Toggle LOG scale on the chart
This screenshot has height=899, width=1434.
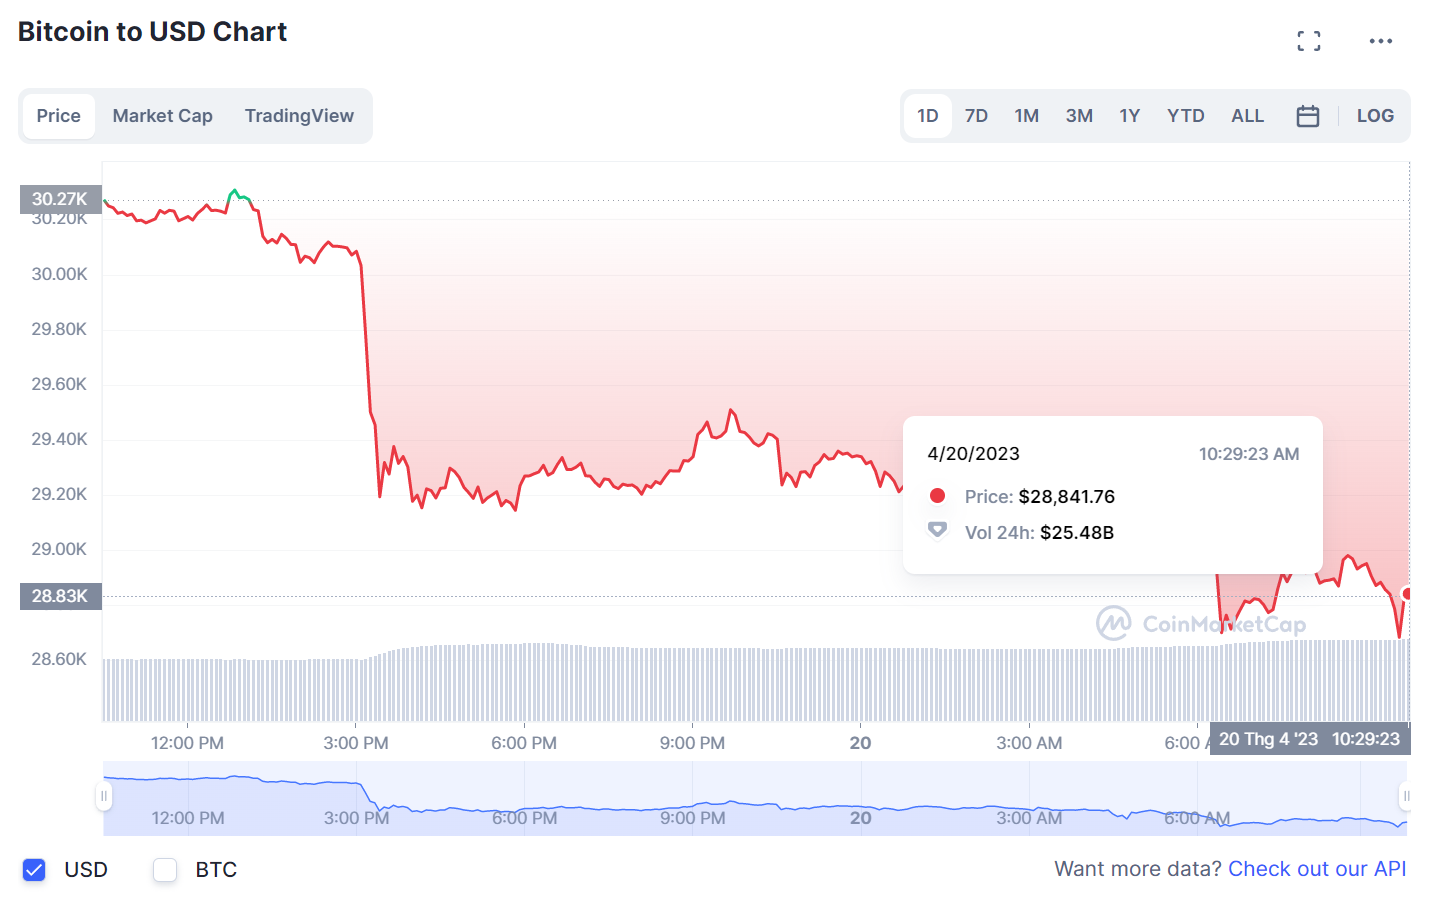tap(1375, 116)
